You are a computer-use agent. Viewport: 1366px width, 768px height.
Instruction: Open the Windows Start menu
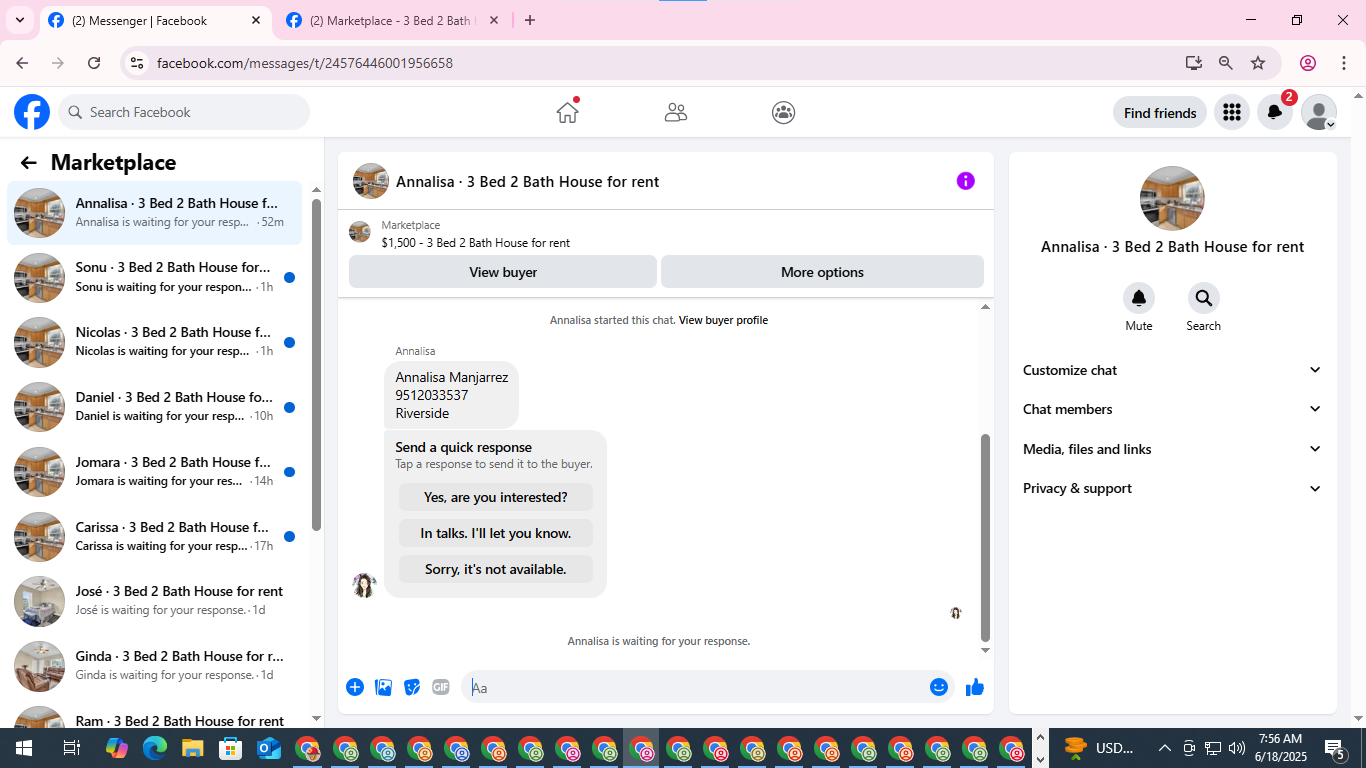[23, 748]
